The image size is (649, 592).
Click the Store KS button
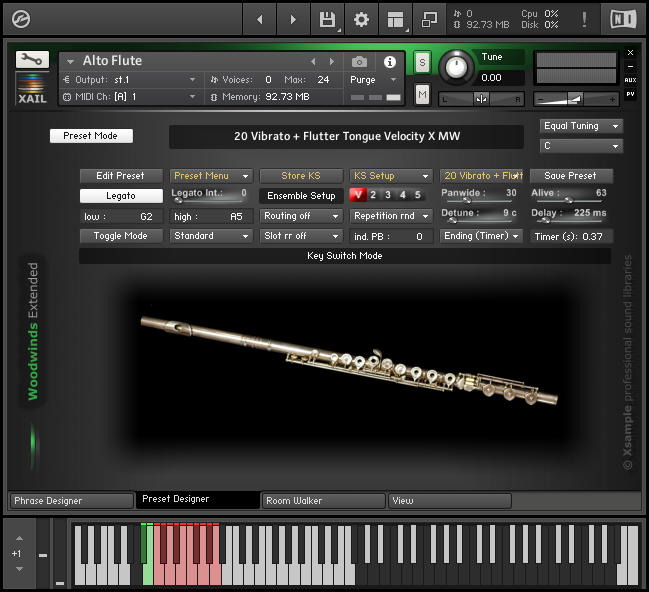(x=301, y=176)
